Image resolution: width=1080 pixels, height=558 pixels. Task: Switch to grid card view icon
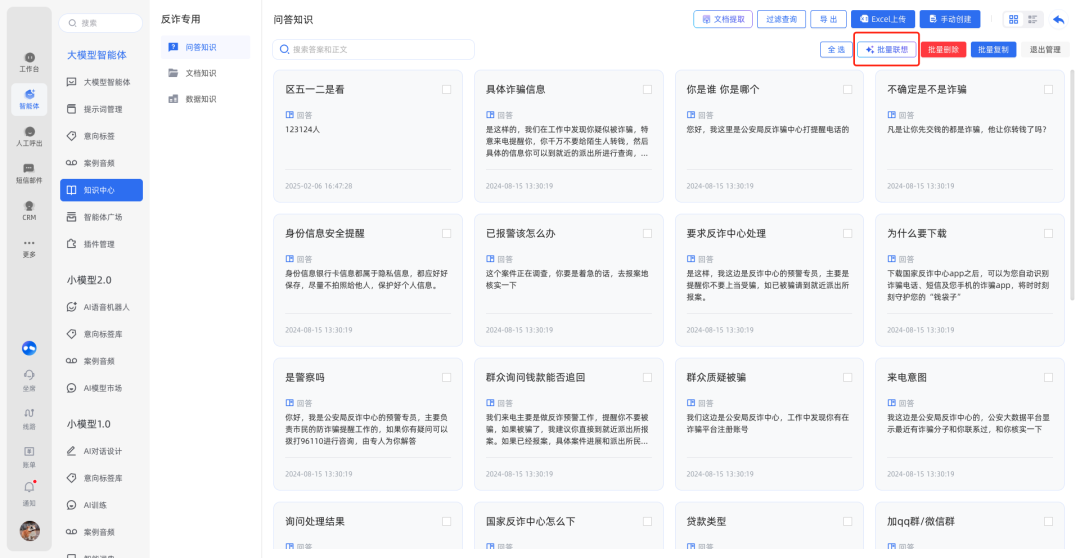[1013, 19]
